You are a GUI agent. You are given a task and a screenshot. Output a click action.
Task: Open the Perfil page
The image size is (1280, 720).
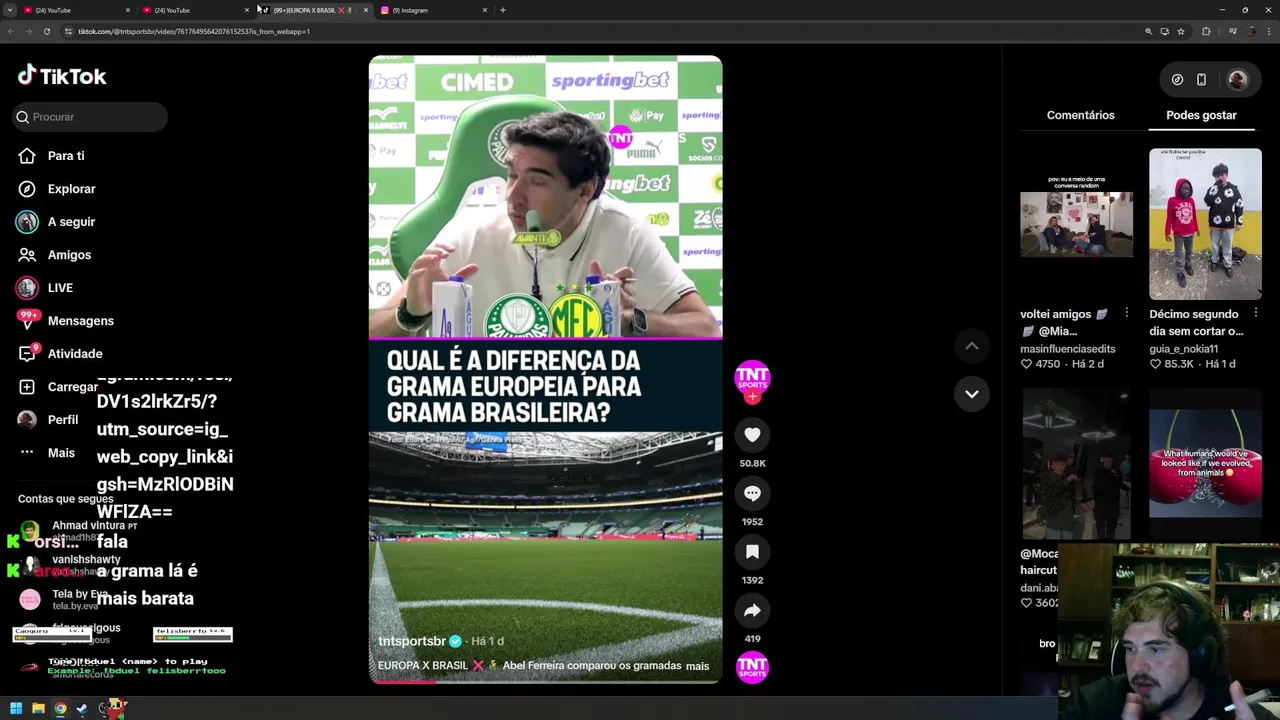coord(62,420)
